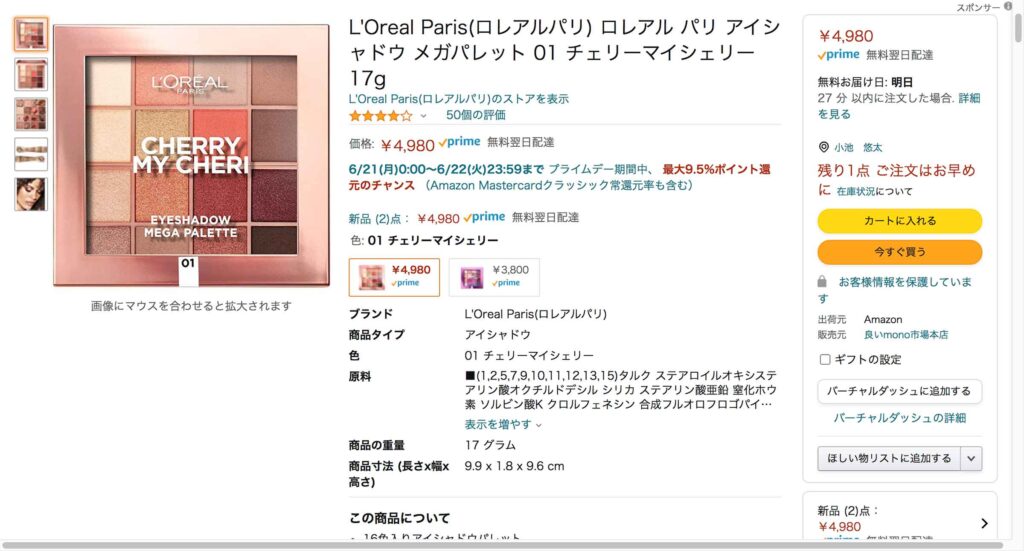Expand ingredients with 表示を増やす
This screenshot has height=551, width=1024.
click(503, 424)
